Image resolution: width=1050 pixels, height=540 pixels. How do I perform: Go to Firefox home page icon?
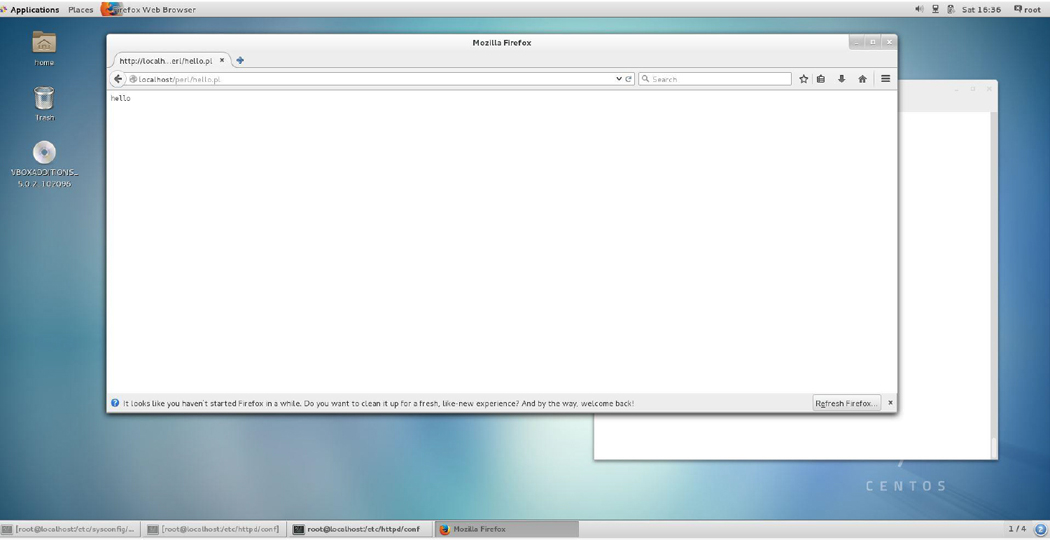[x=862, y=79]
